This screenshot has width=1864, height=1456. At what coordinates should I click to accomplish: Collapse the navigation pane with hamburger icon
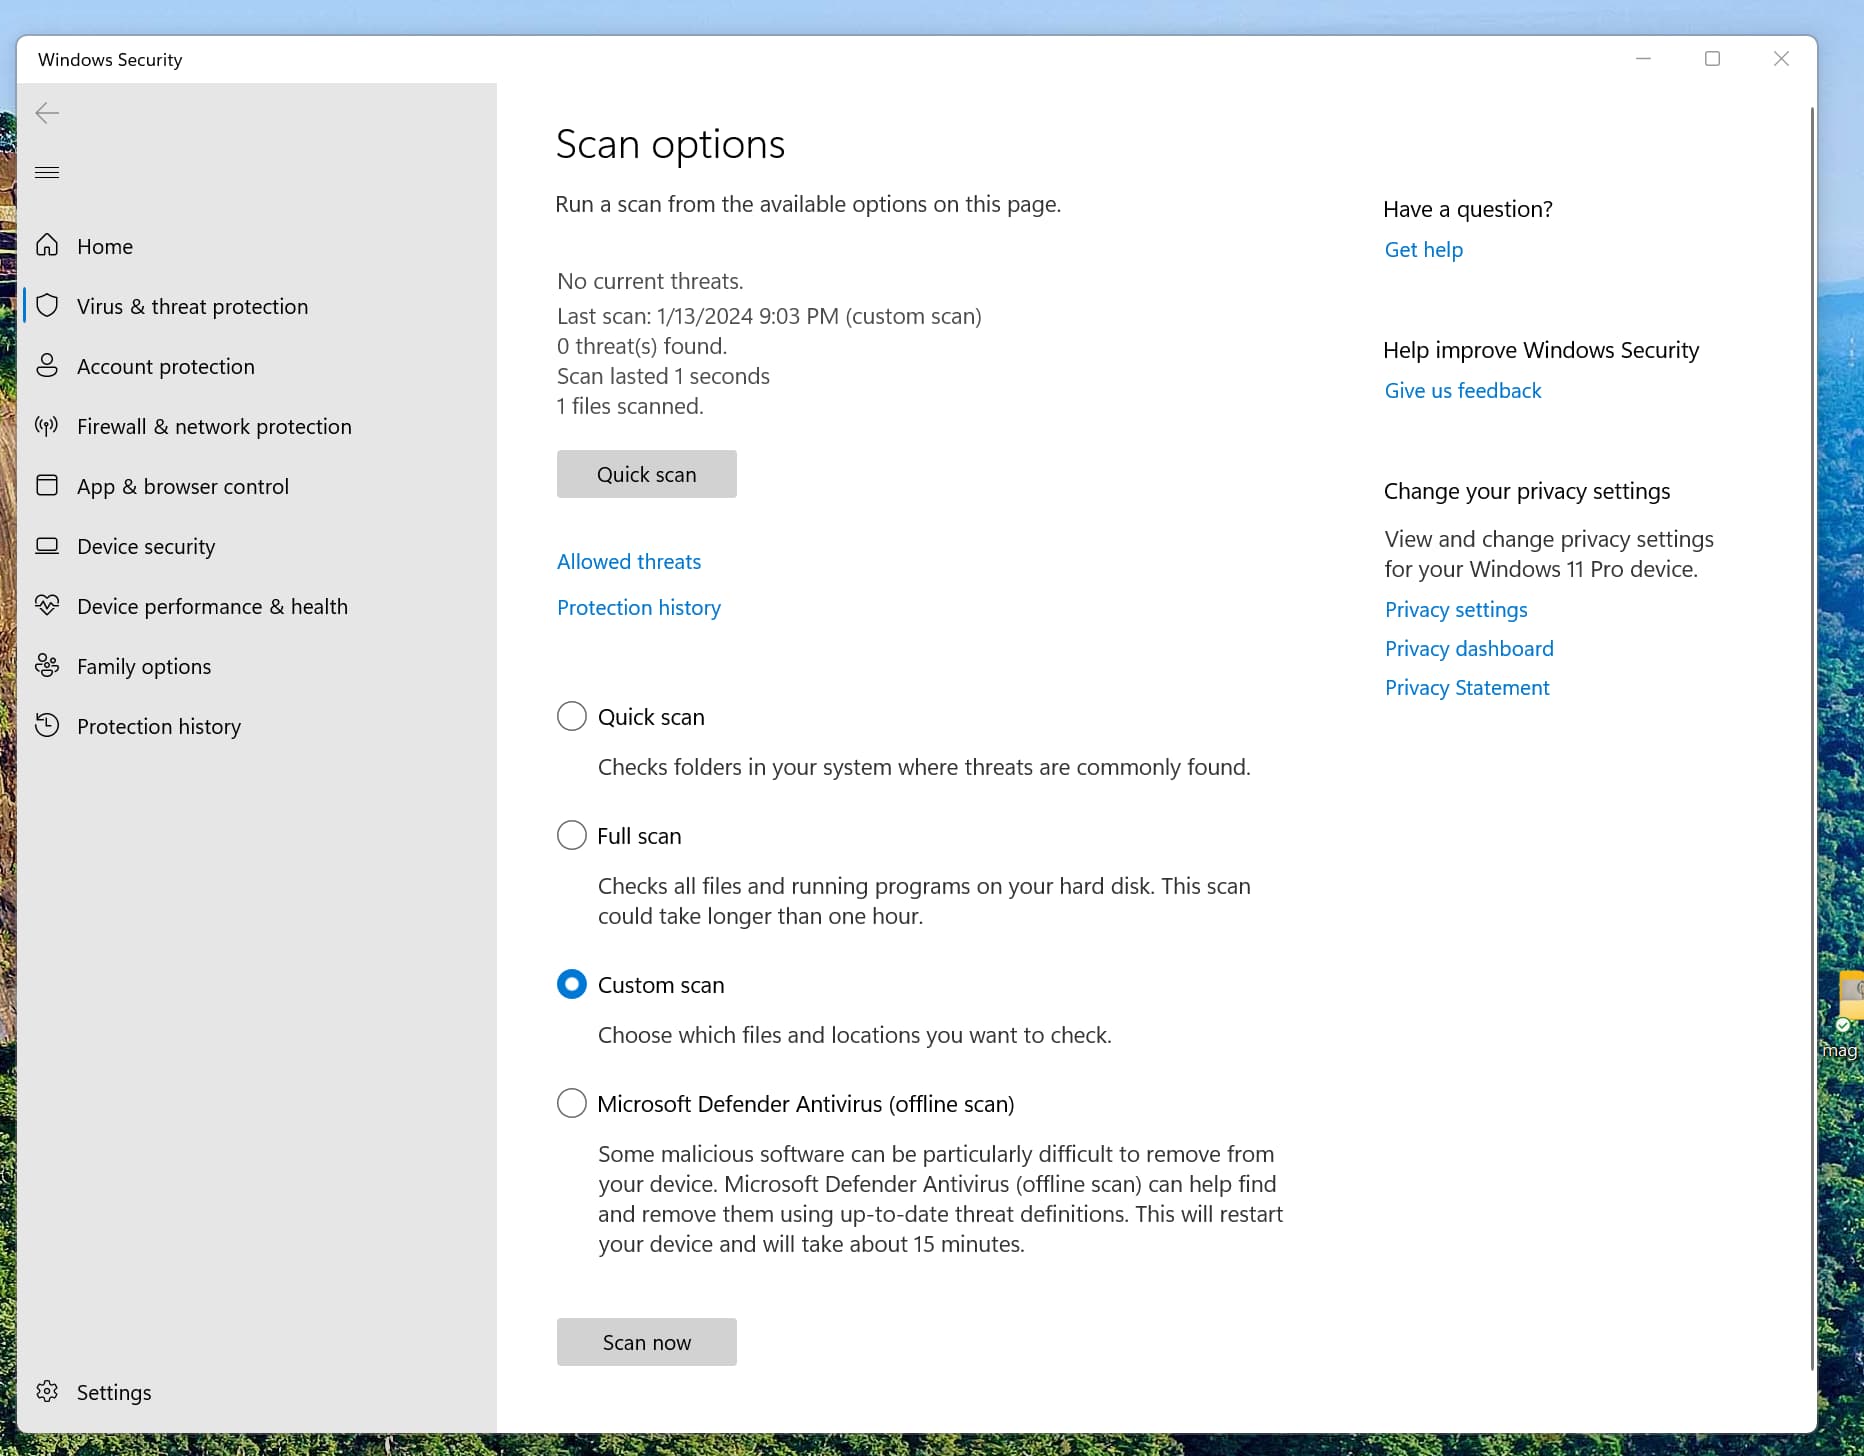47,173
